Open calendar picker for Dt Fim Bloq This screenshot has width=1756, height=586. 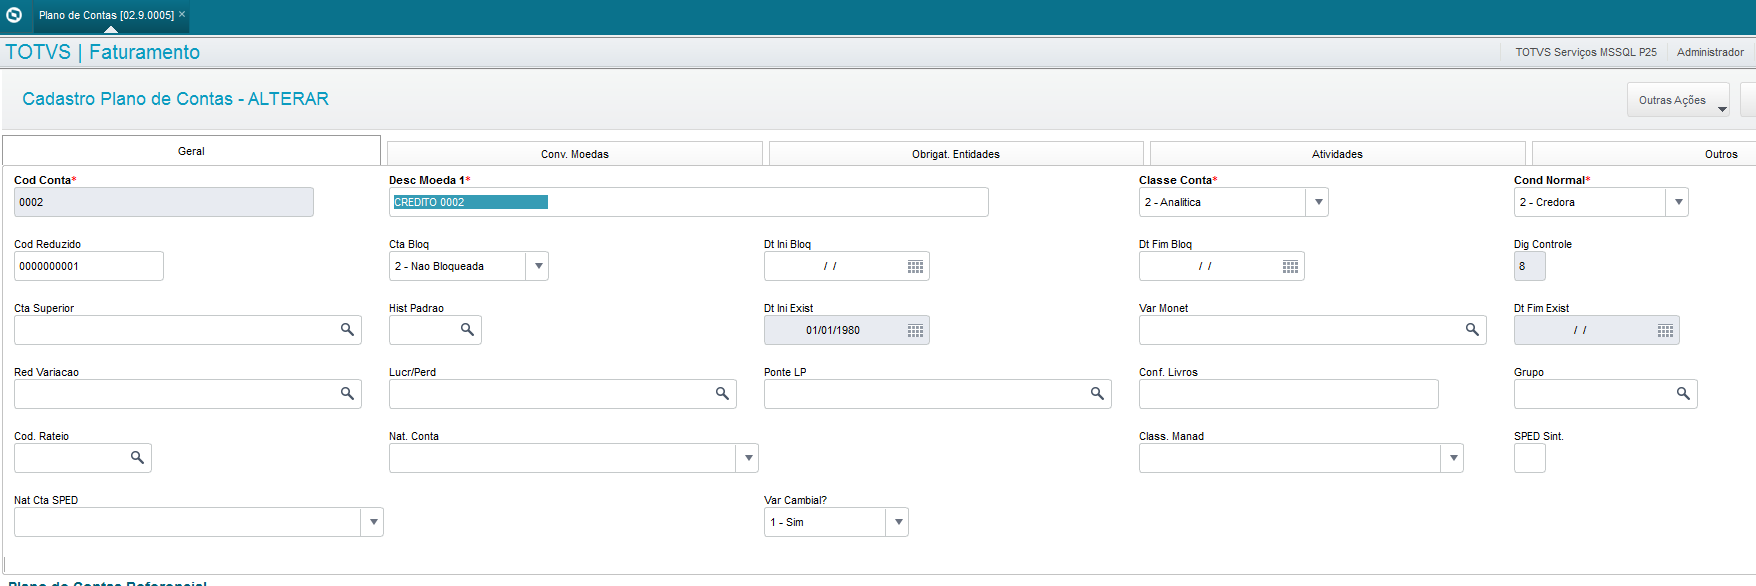tap(1290, 266)
